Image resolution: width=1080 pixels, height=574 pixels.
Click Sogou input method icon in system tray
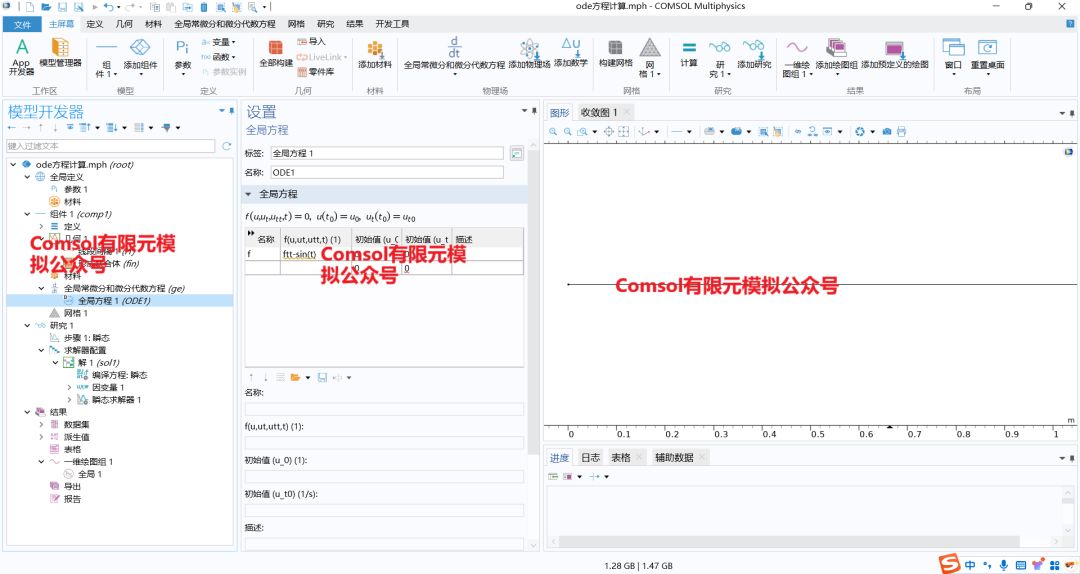point(949,564)
